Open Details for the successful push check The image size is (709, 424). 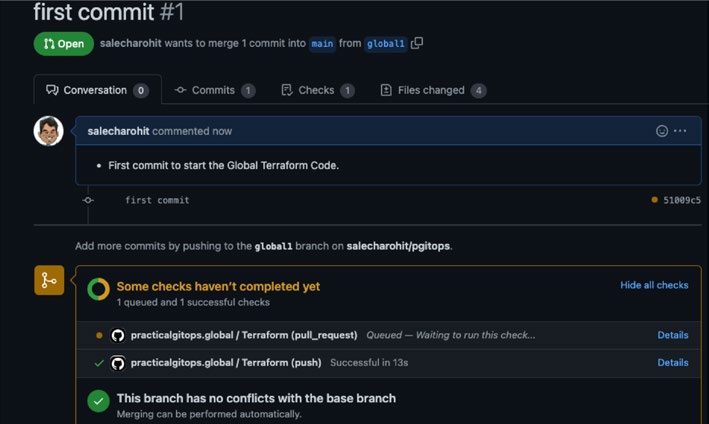[673, 363]
